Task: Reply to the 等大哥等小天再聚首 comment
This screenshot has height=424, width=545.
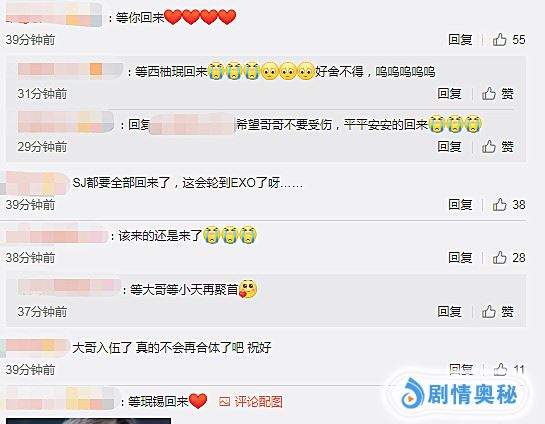Action: click(449, 311)
